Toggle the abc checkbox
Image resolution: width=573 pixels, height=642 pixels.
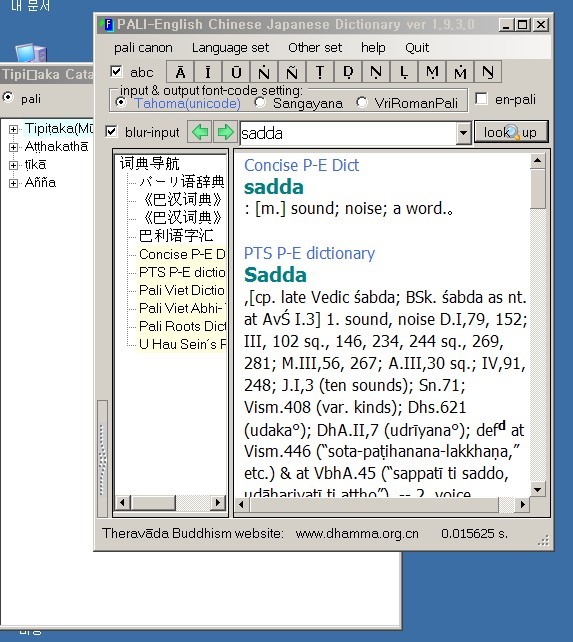[116, 72]
